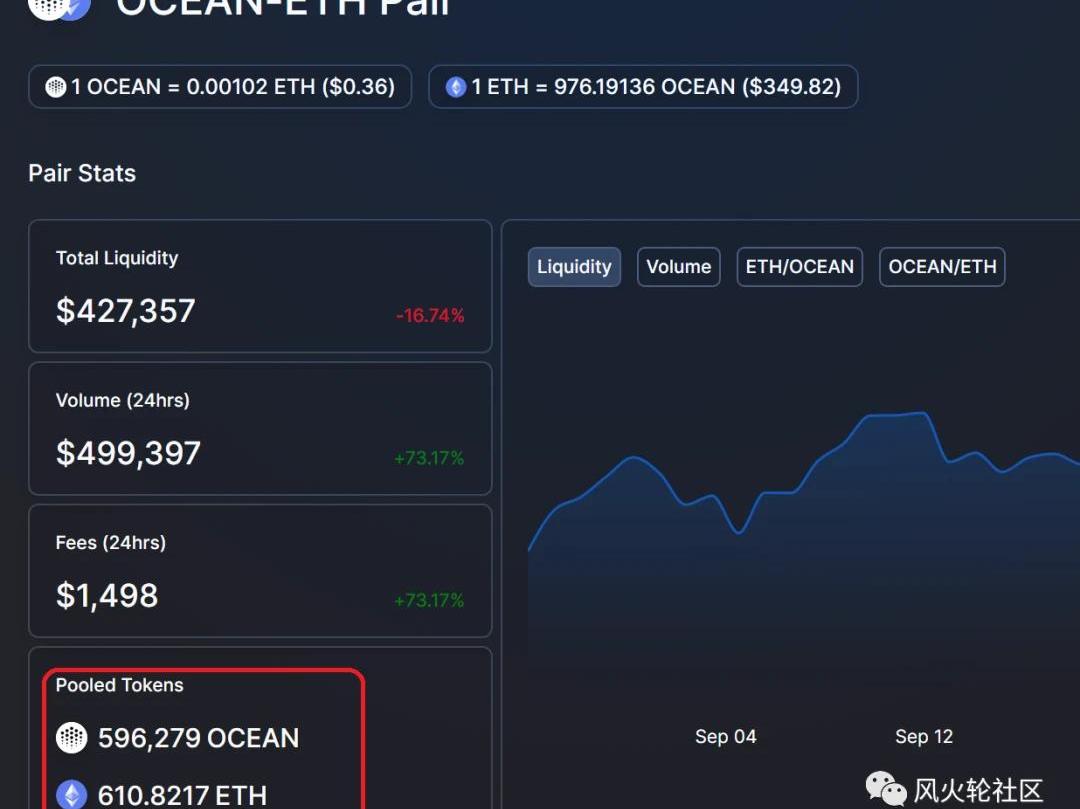
Task: Click the OCEAN icon in Pooled Tokens
Action: pos(71,738)
